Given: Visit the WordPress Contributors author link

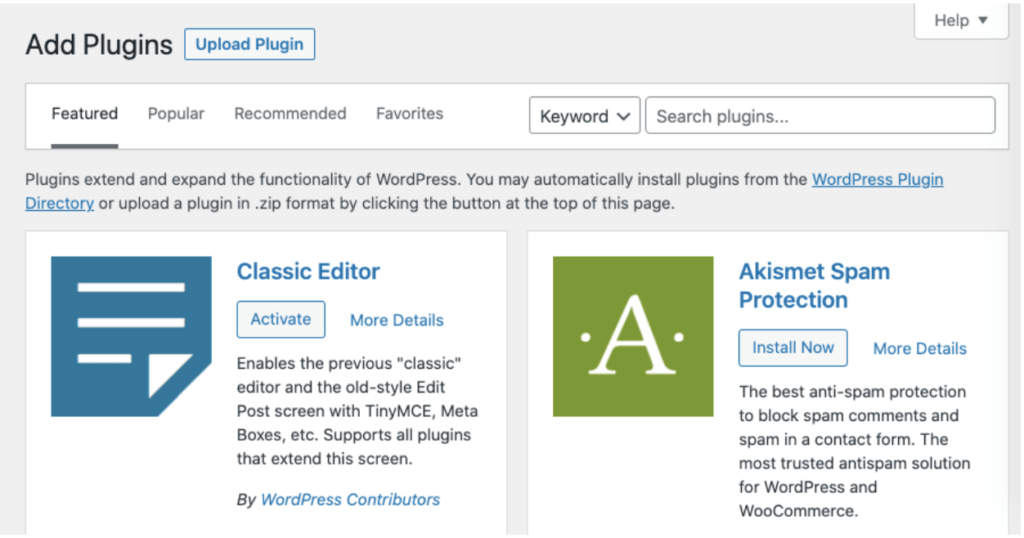Looking at the screenshot, I should pos(350,499).
